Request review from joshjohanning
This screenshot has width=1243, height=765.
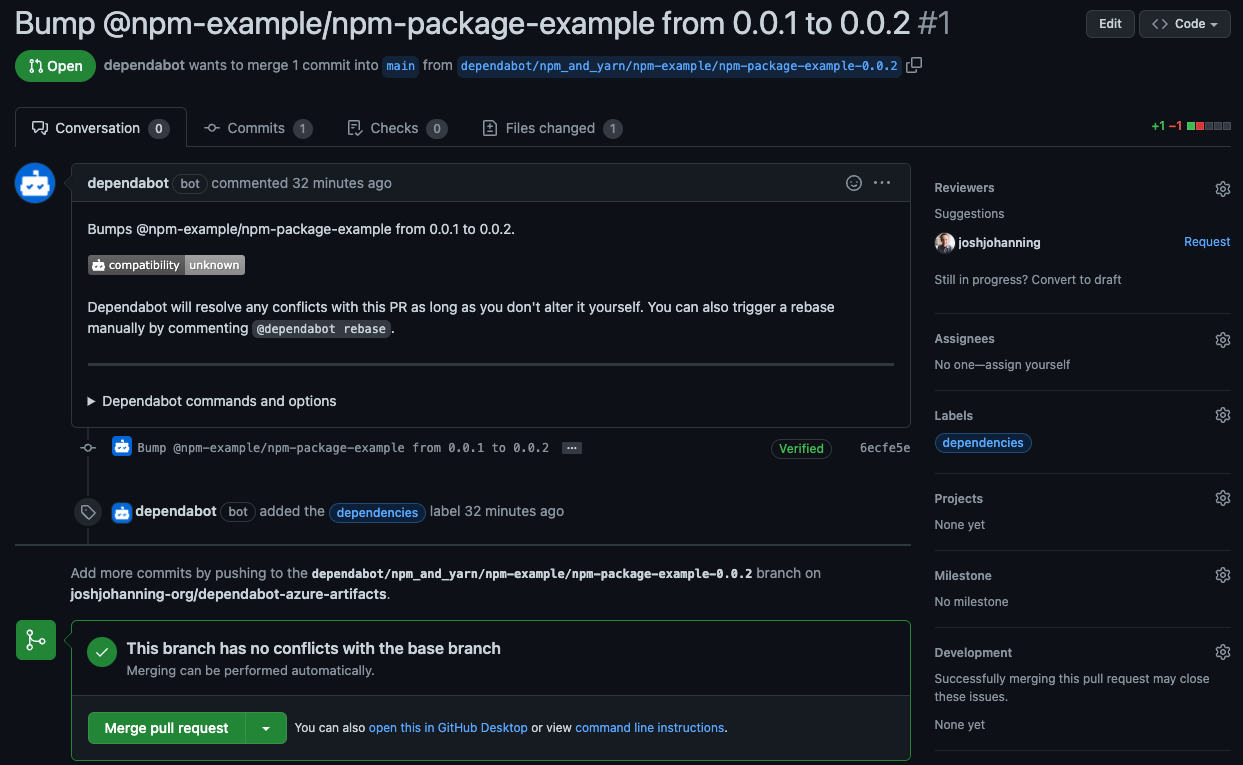point(1206,242)
